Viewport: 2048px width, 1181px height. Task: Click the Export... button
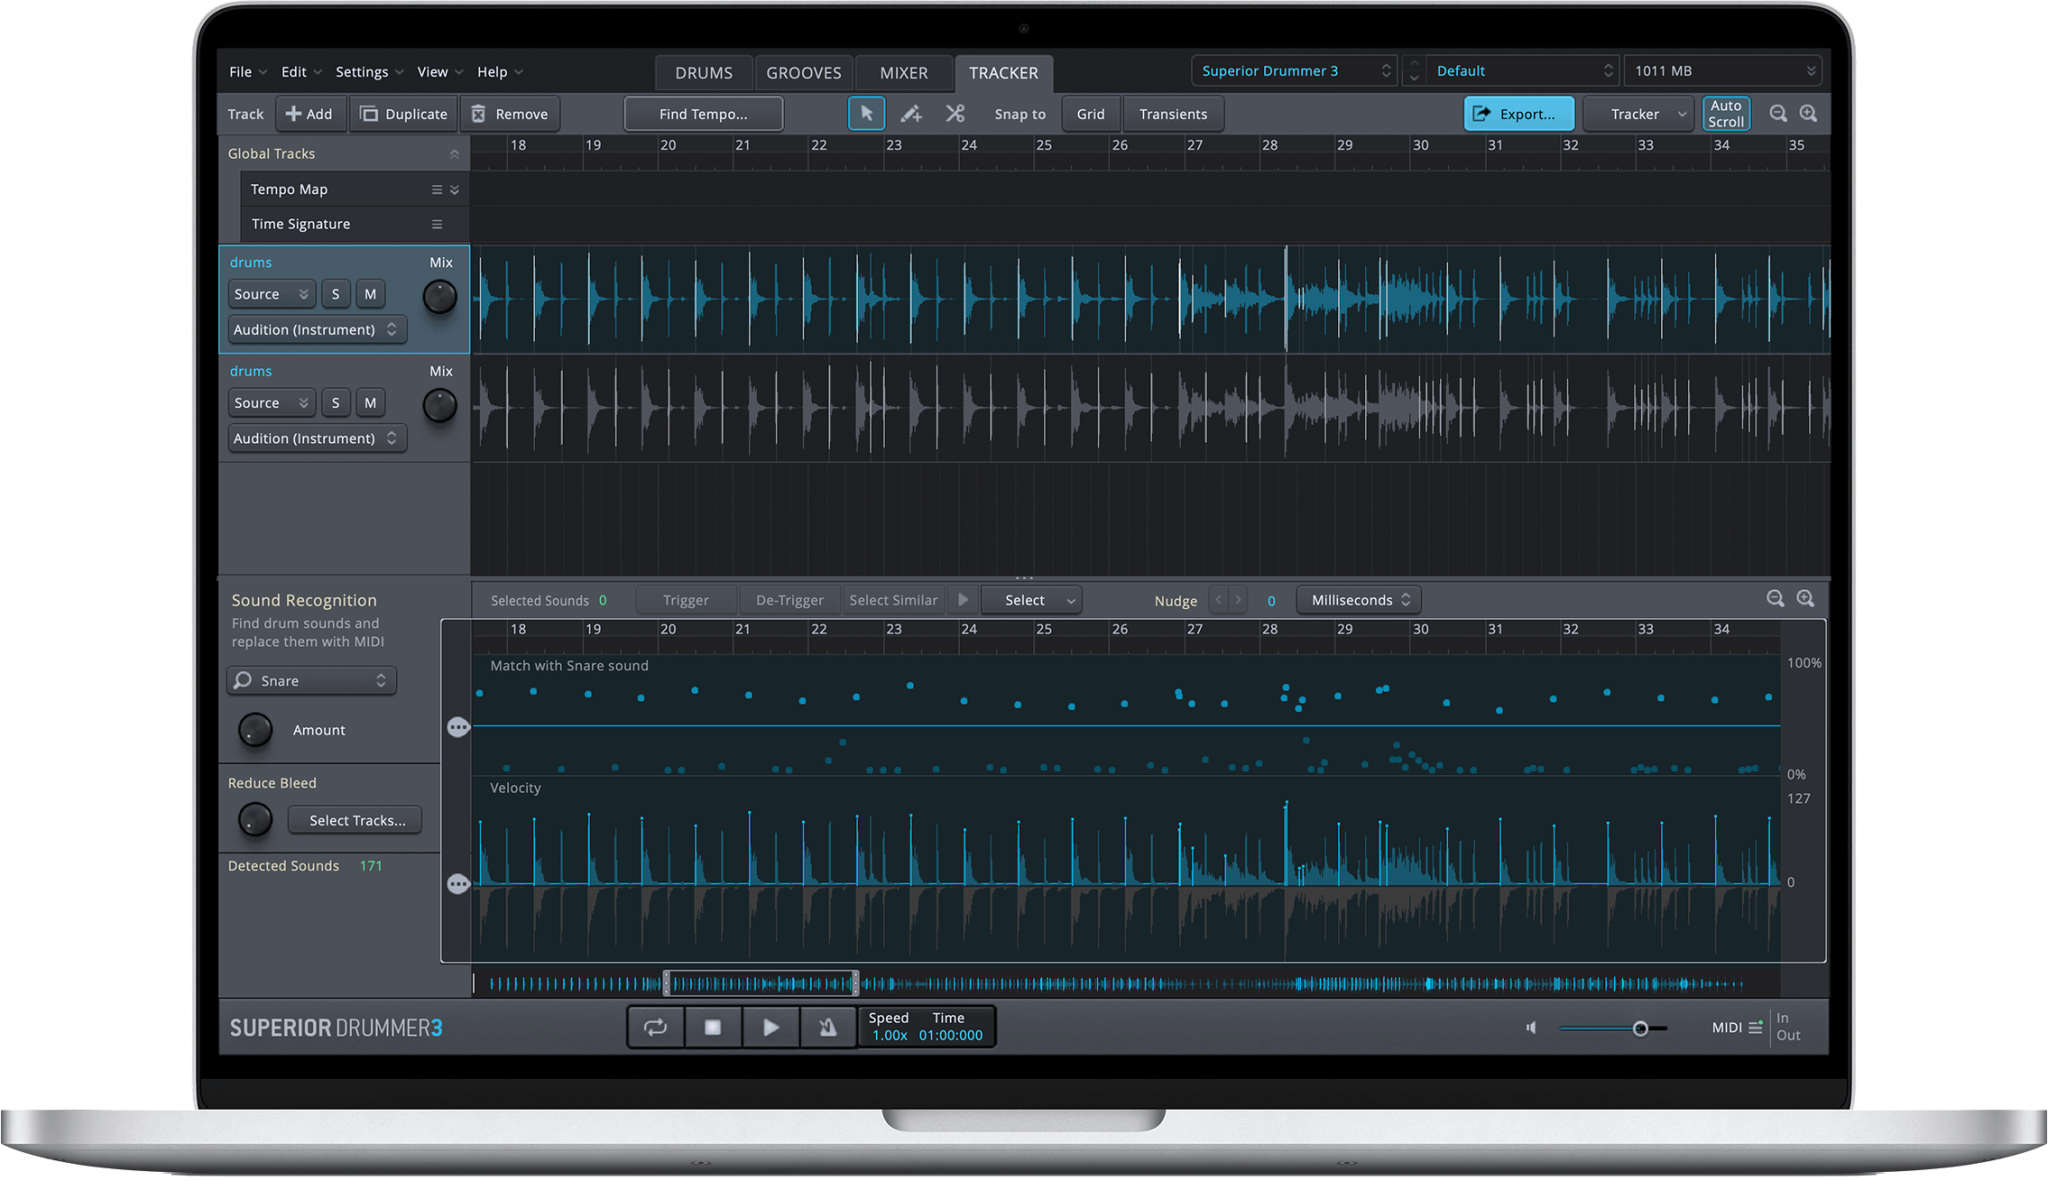[x=1519, y=114]
